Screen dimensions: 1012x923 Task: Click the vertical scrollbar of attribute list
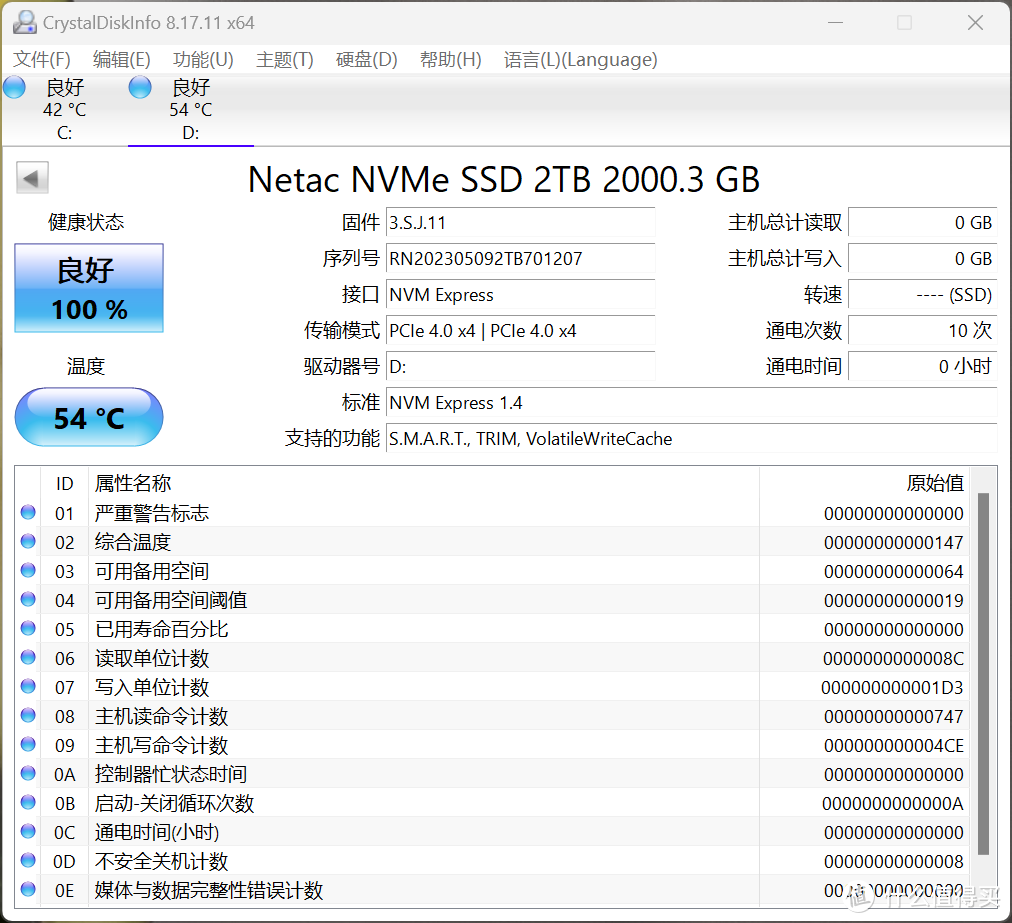(x=984, y=673)
